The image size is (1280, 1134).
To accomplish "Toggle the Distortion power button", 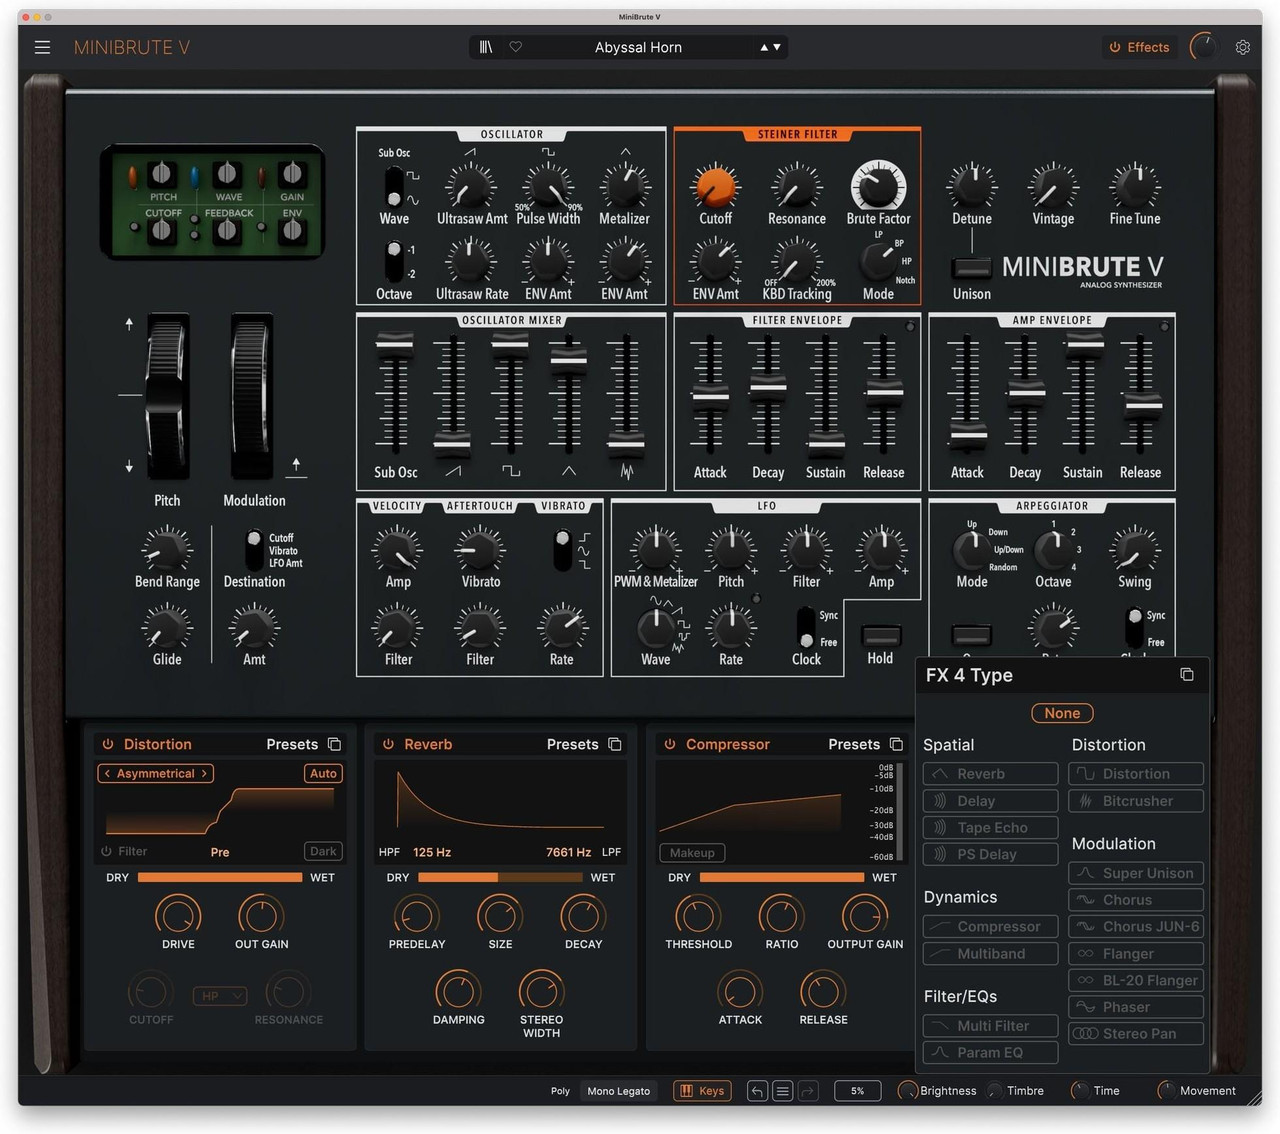I will click(x=108, y=744).
